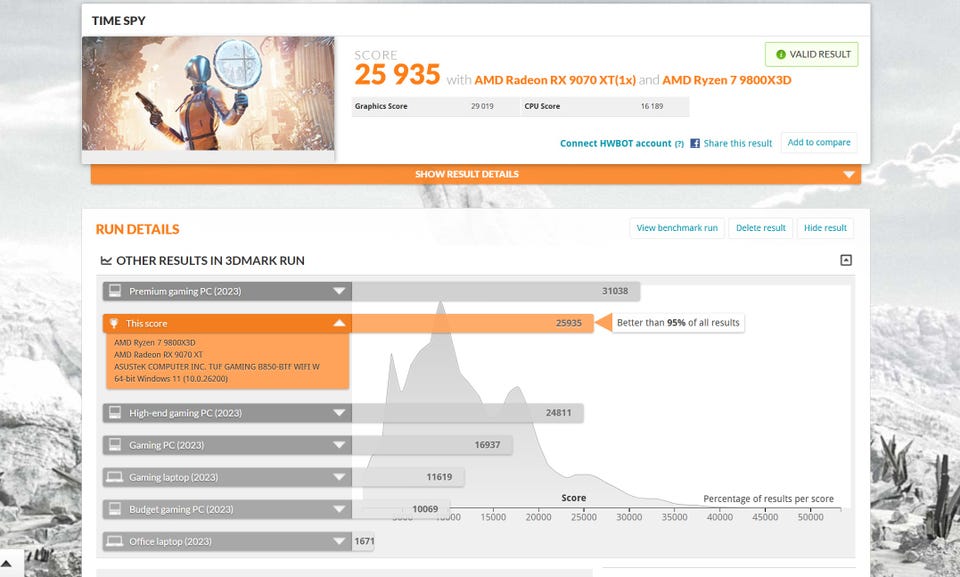Click the 31038 Premium gaming PC bar
This screenshot has height=577, width=960.
coord(496,292)
